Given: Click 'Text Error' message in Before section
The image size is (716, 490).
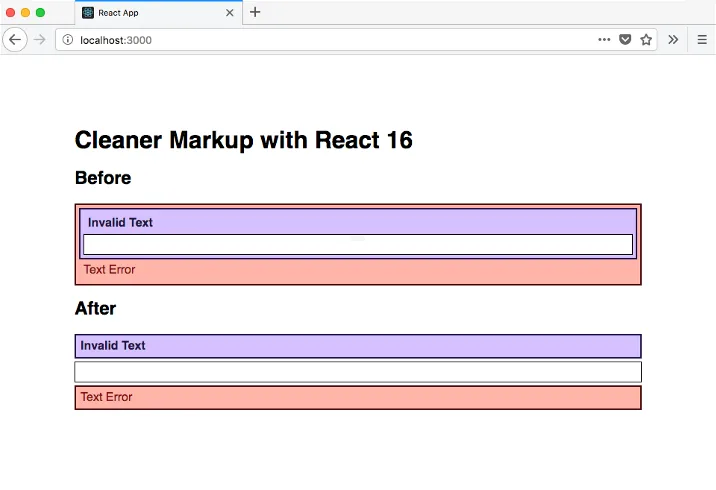Looking at the screenshot, I should 109,269.
